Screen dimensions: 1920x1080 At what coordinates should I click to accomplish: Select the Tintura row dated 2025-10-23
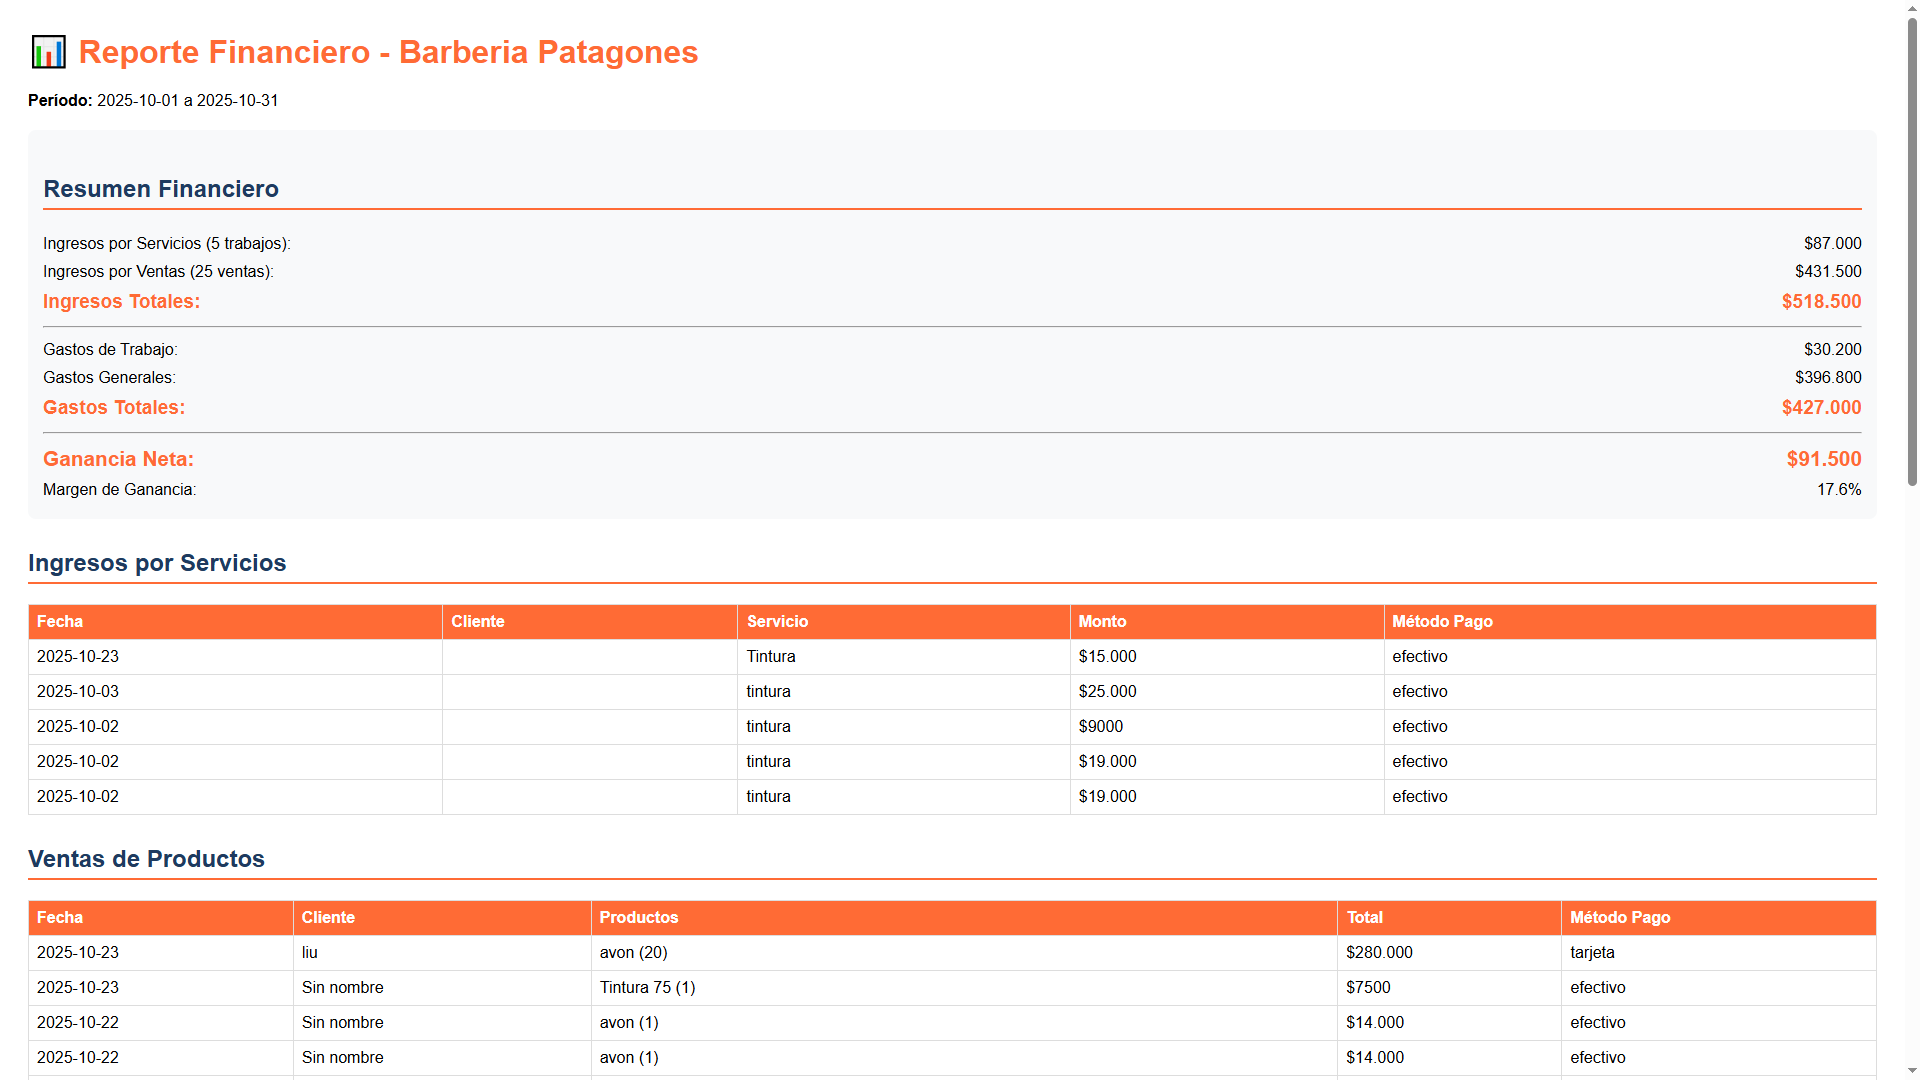click(x=770, y=656)
